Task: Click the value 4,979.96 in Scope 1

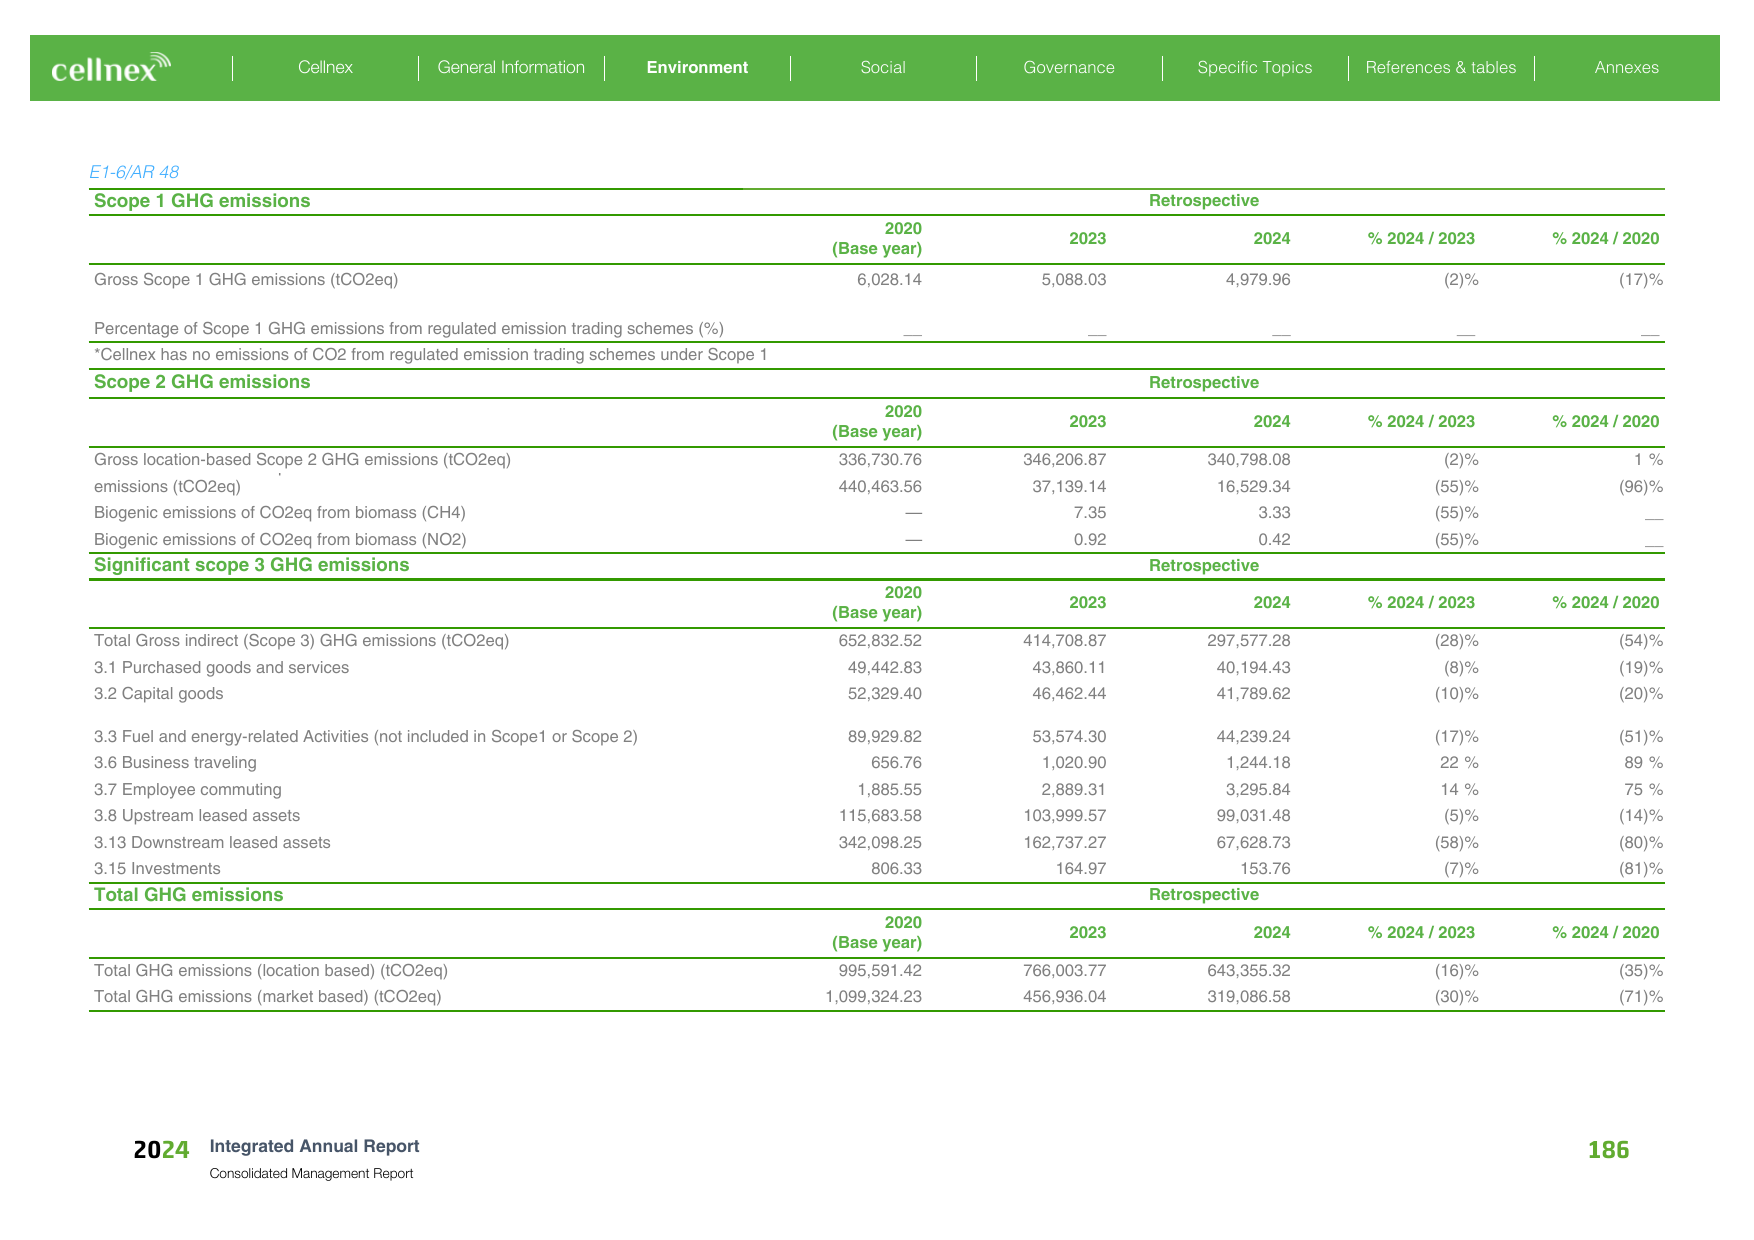Action: click(1258, 280)
